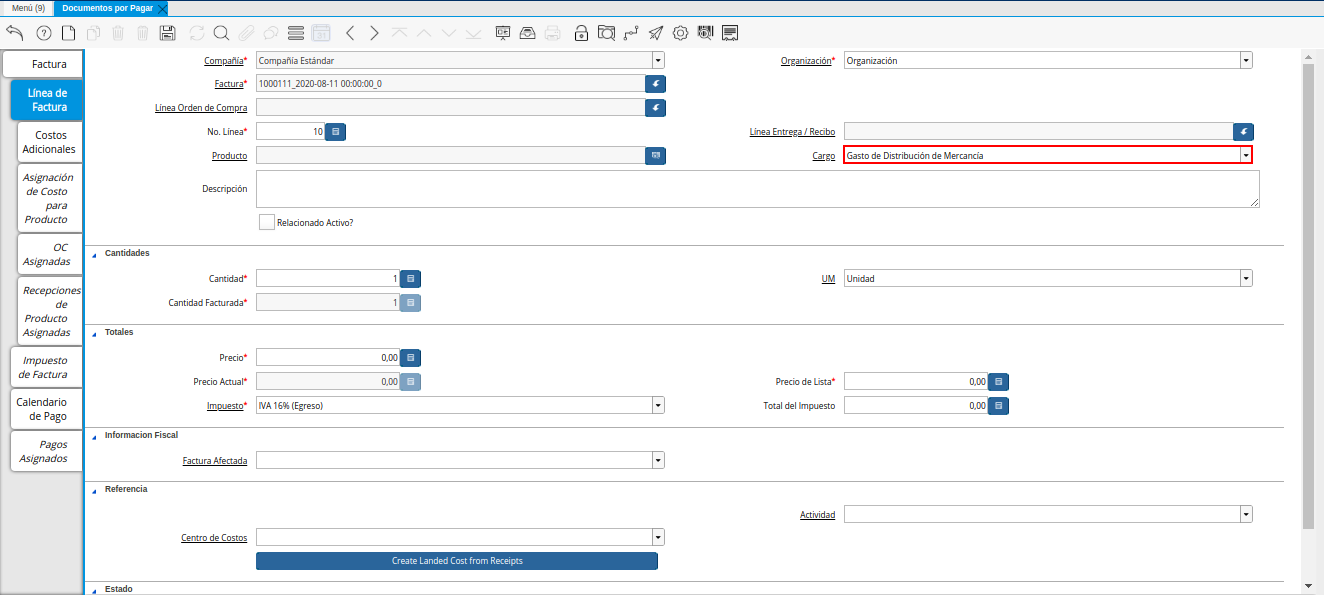Image resolution: width=1324 pixels, height=595 pixels.
Task: Click the paper plane icon in toolbar
Action: [x=655, y=33]
